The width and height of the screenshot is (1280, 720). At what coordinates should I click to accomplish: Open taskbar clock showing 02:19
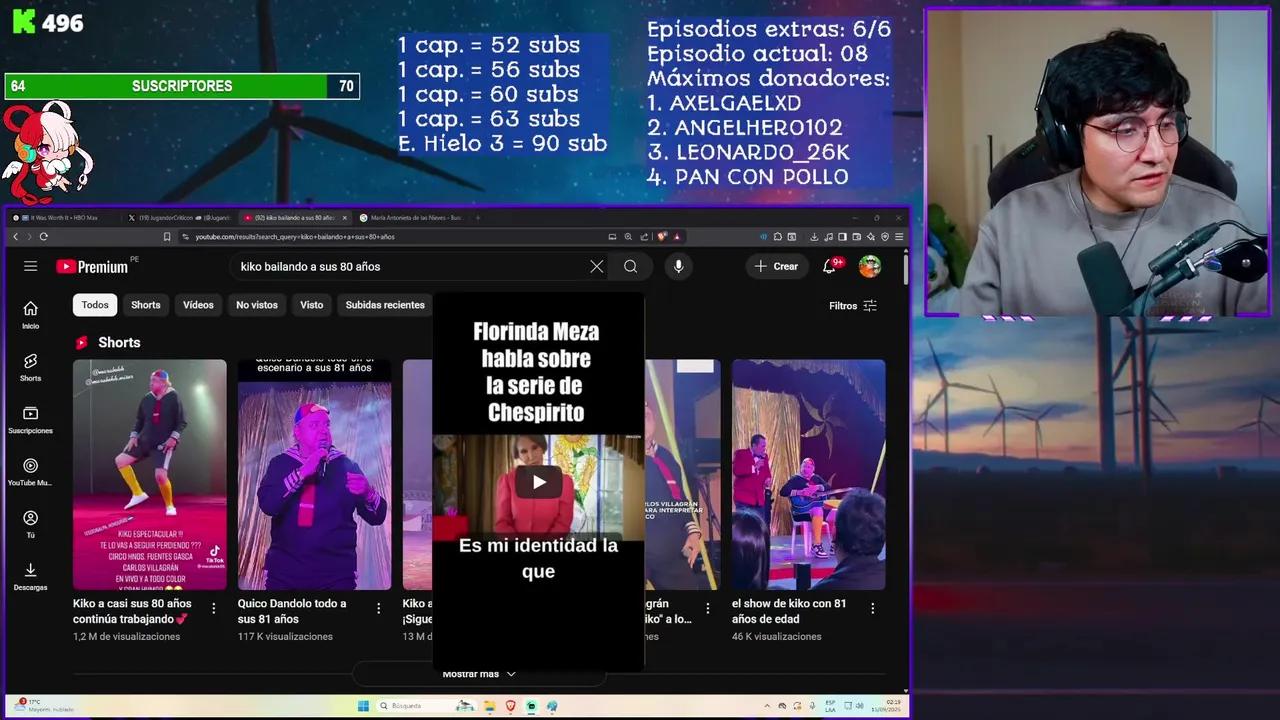[x=887, y=706]
